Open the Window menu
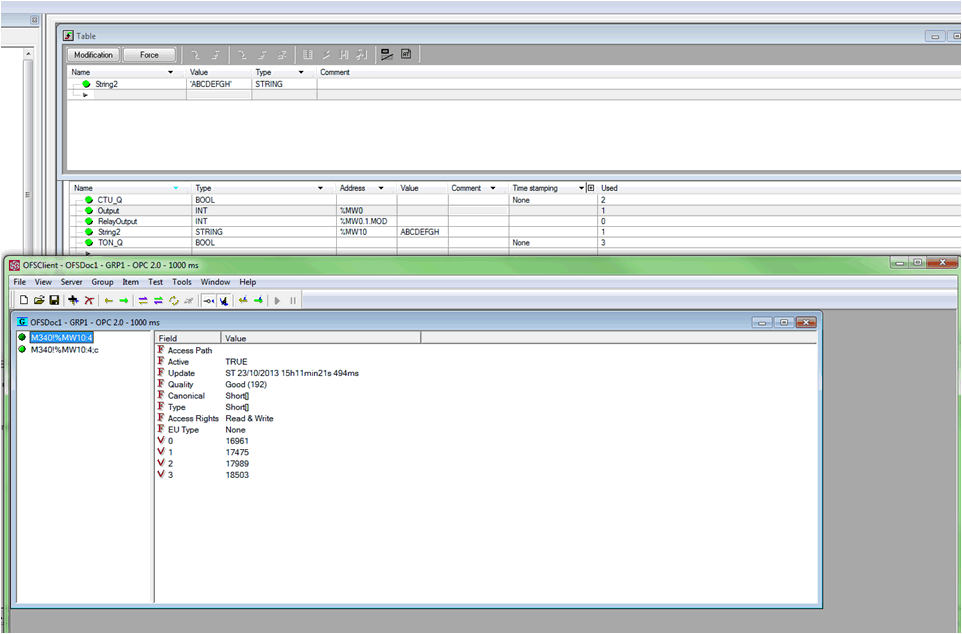The image size is (962, 634). tap(215, 282)
